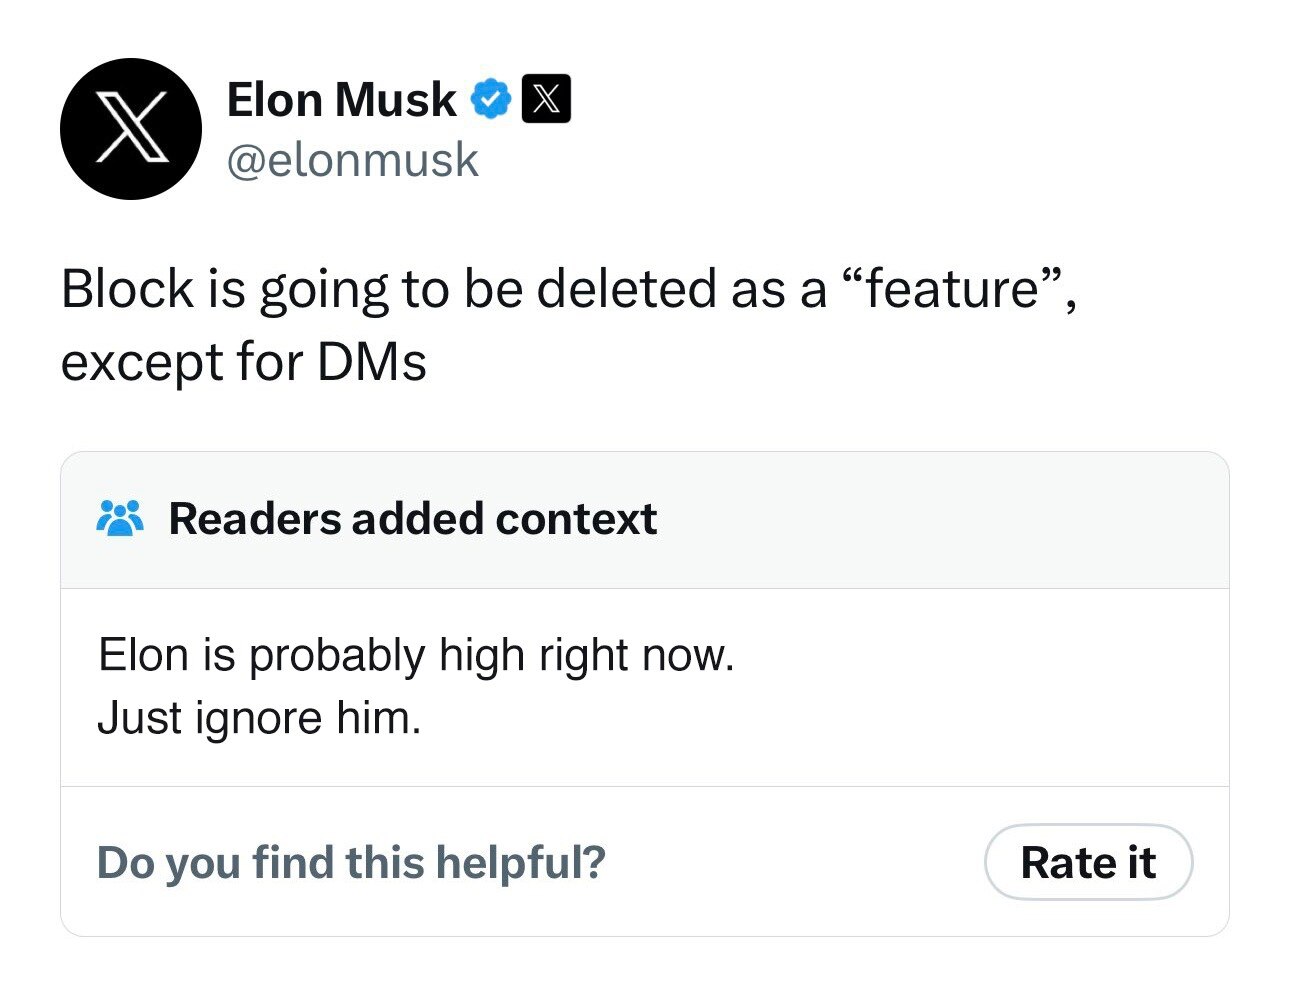Screen dimensions: 1290x995
Task: Open the @elonmusk handle link
Action: (x=353, y=160)
